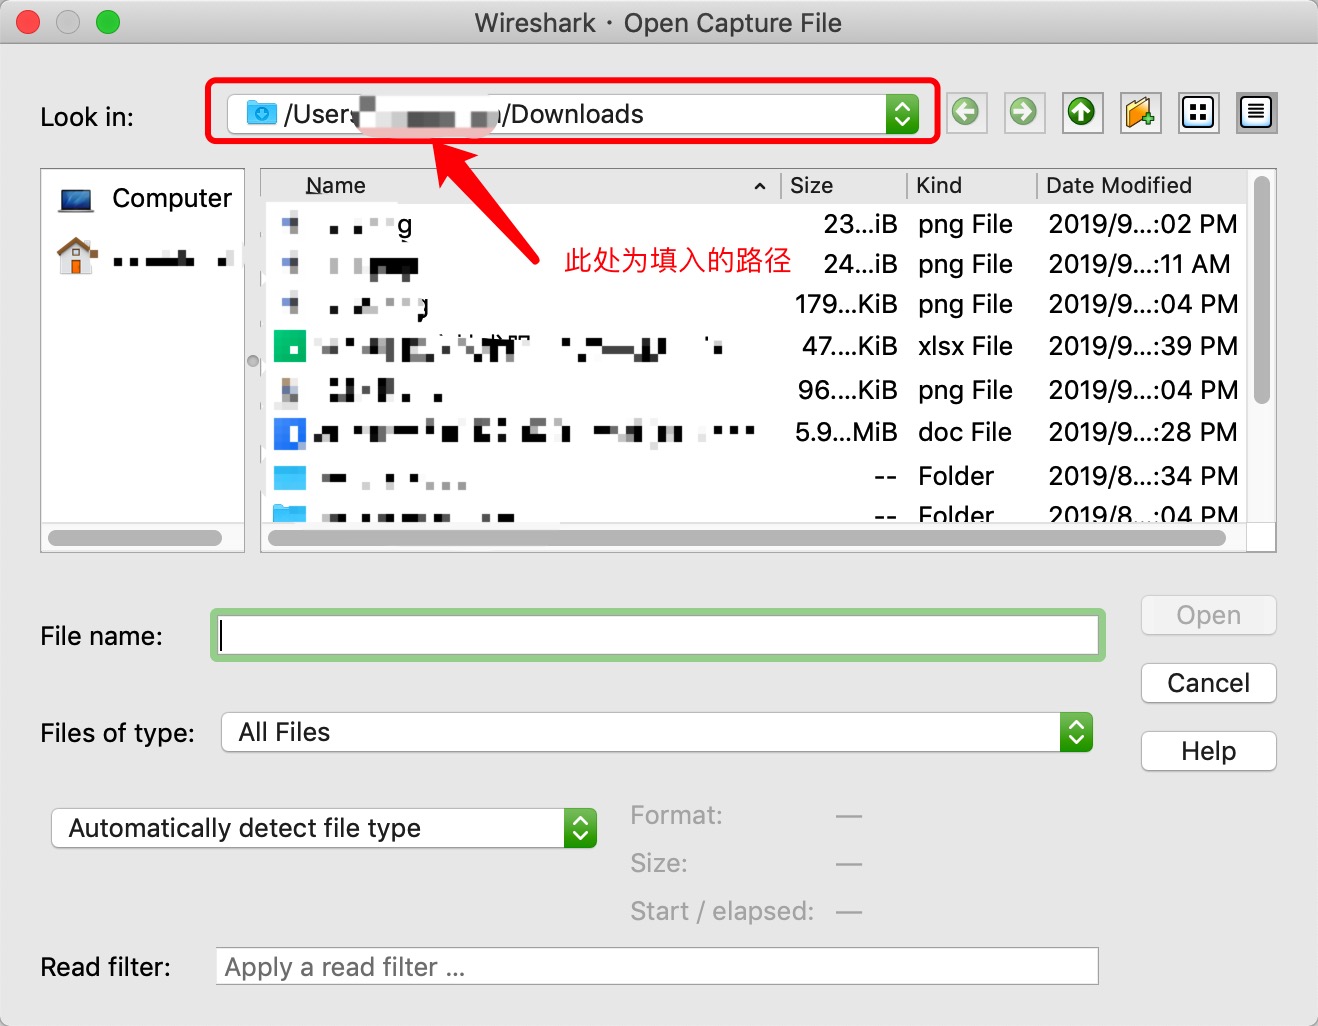The width and height of the screenshot is (1318, 1026).
Task: Select Computer in the sidebar
Action: tap(145, 198)
